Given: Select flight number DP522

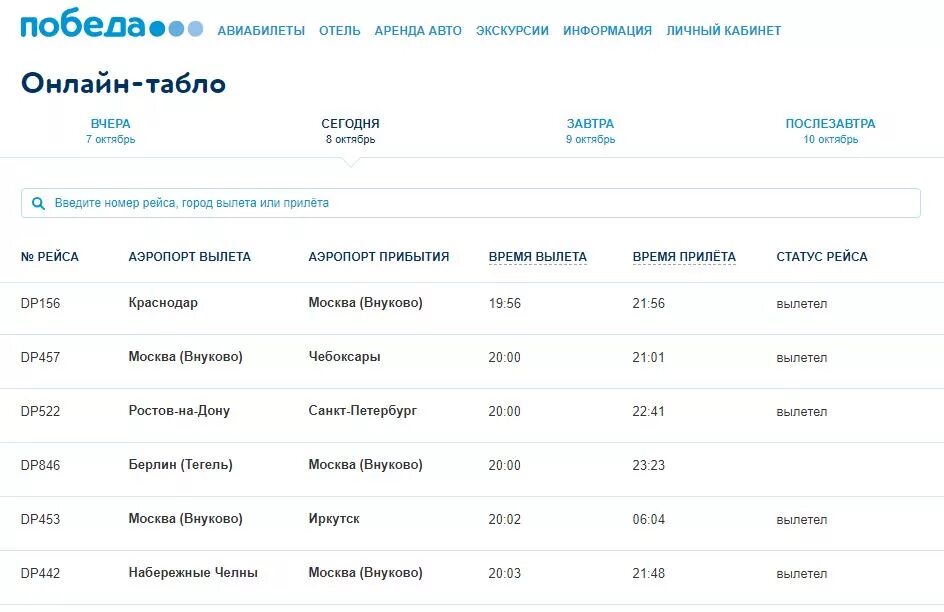Looking at the screenshot, I should (x=40, y=412).
